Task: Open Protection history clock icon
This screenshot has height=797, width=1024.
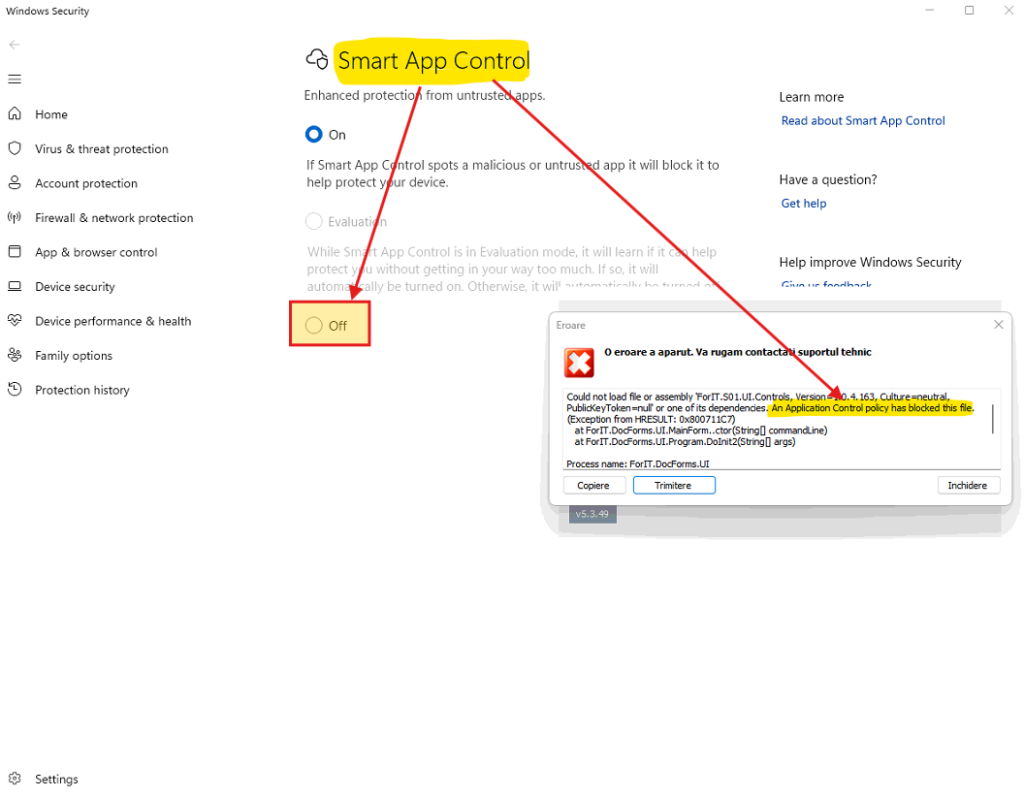Action: pos(14,390)
